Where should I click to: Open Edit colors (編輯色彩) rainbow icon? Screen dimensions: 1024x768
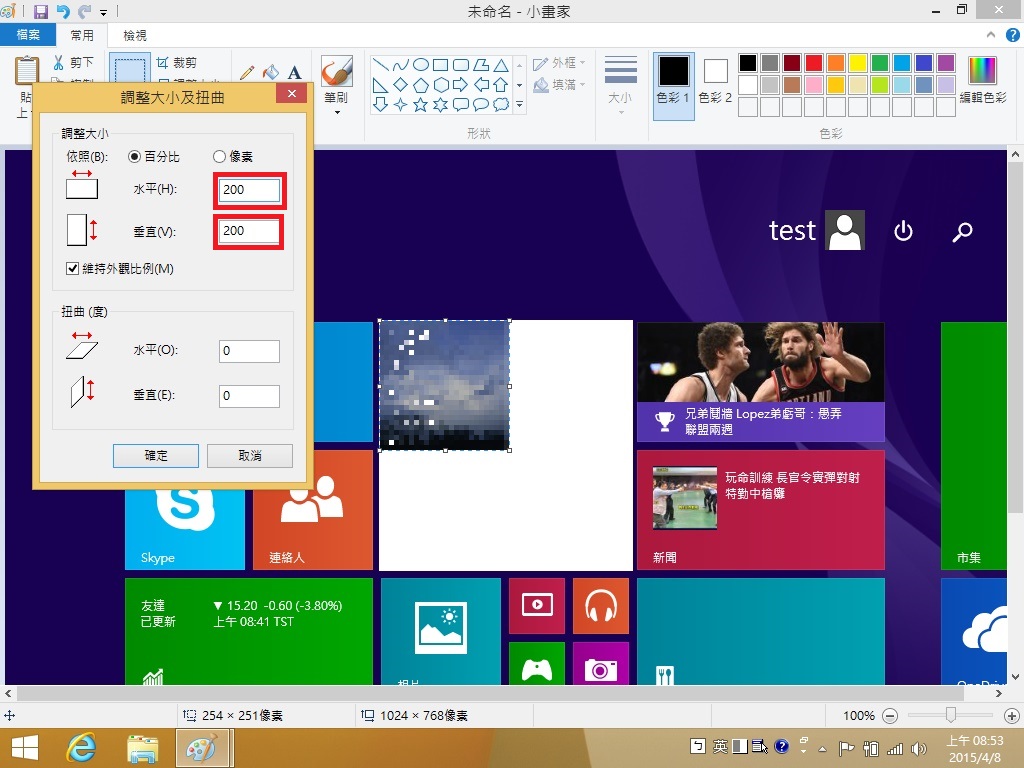coord(982,71)
